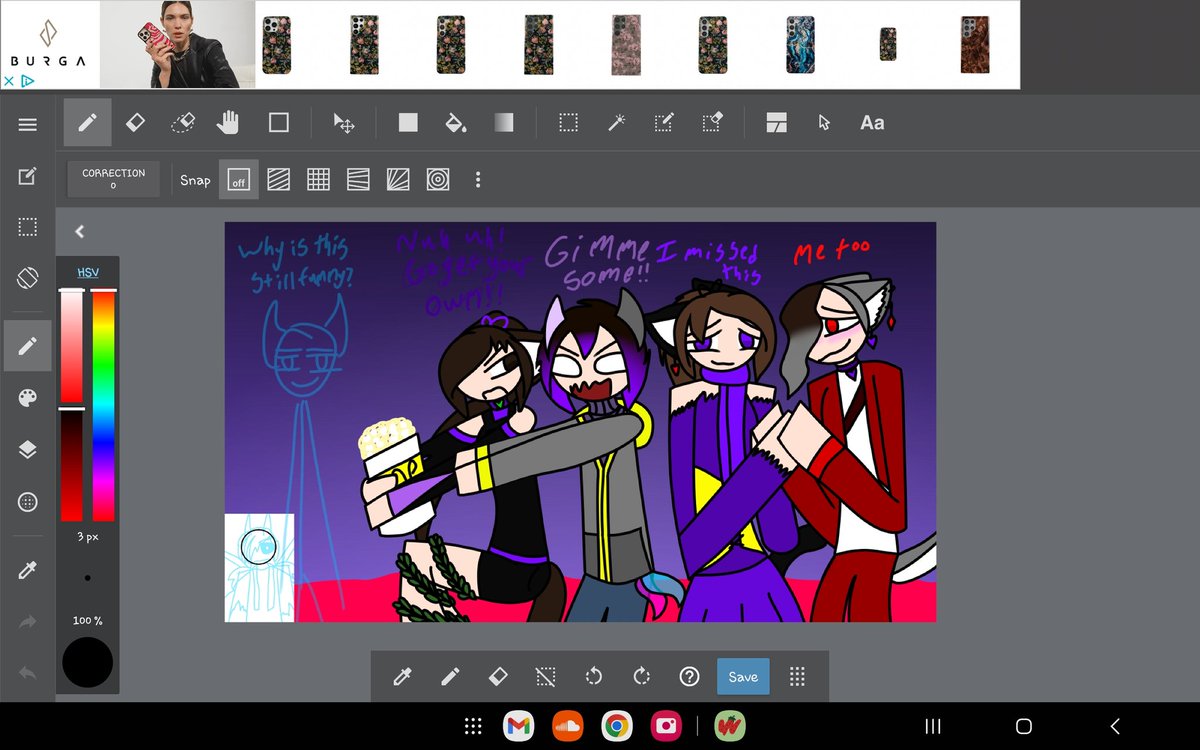Select the rectangle shape tool
The image size is (1200, 750).
(279, 122)
